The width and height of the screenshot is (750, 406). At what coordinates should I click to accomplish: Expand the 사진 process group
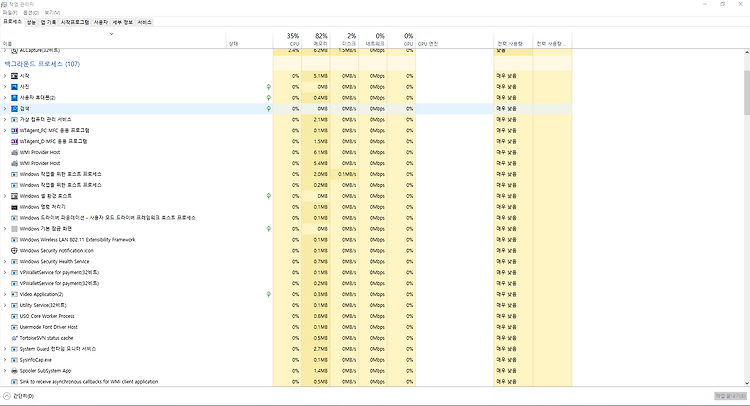pos(5,87)
